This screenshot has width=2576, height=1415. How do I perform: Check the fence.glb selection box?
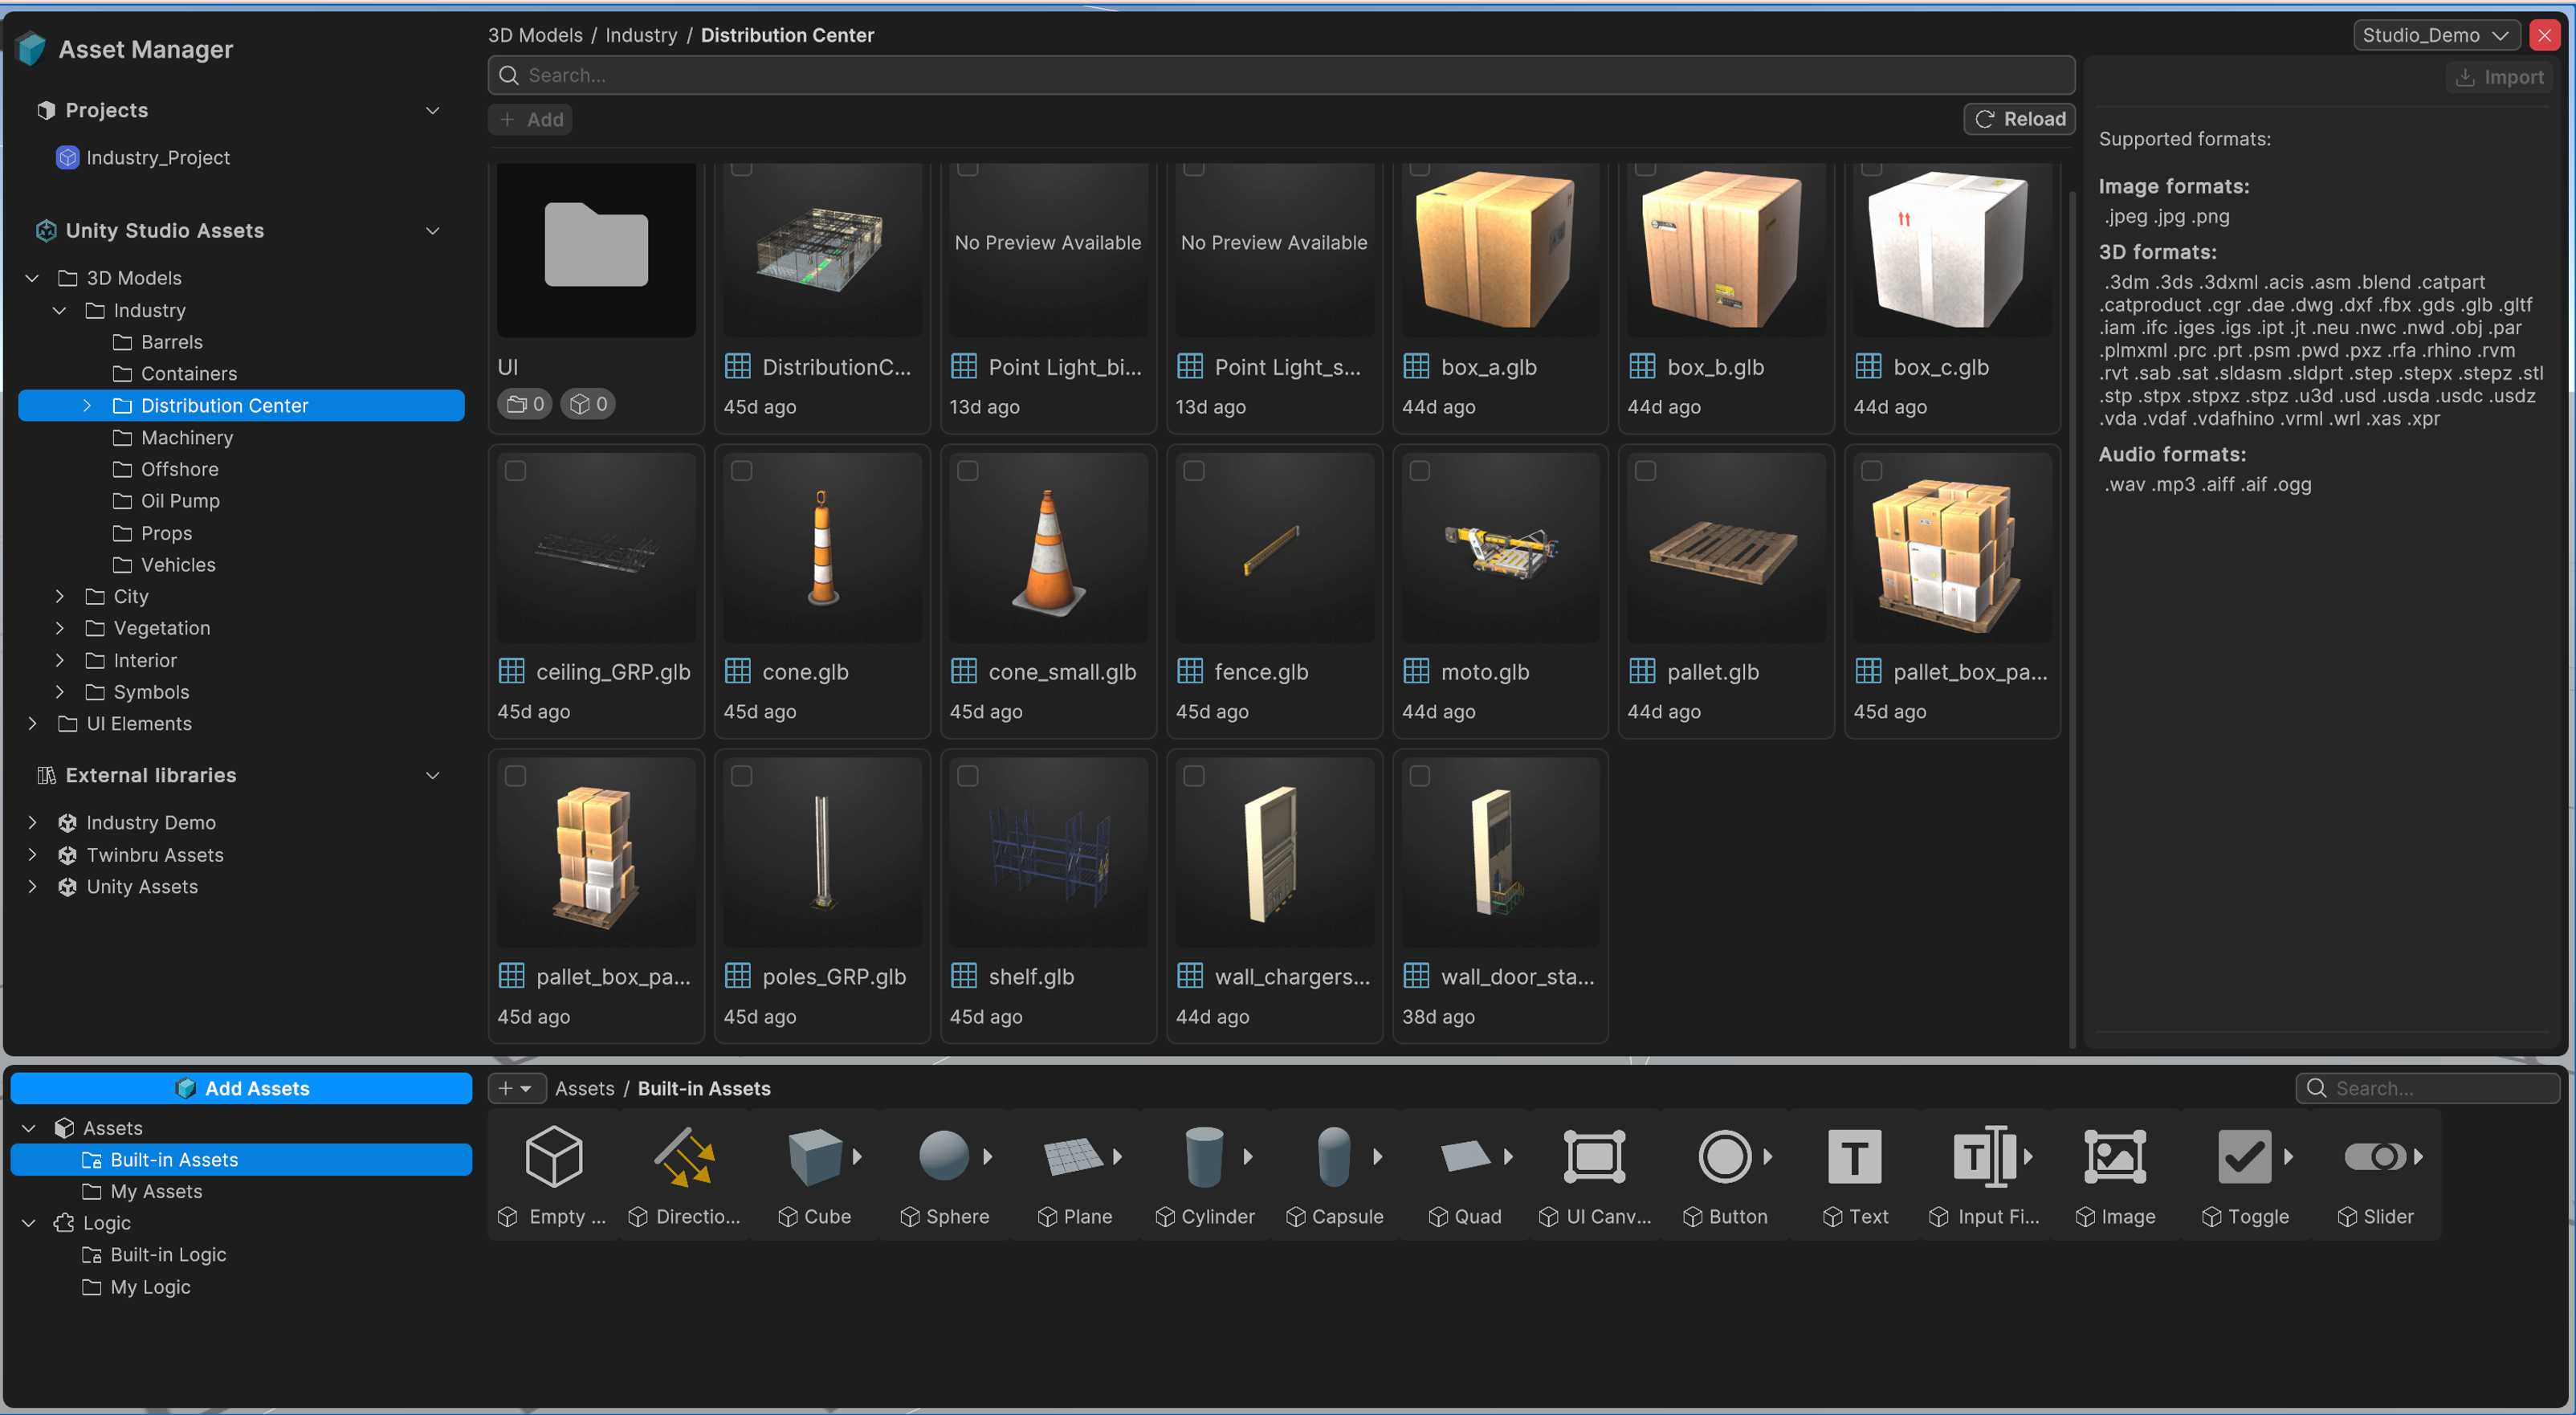(x=1194, y=471)
